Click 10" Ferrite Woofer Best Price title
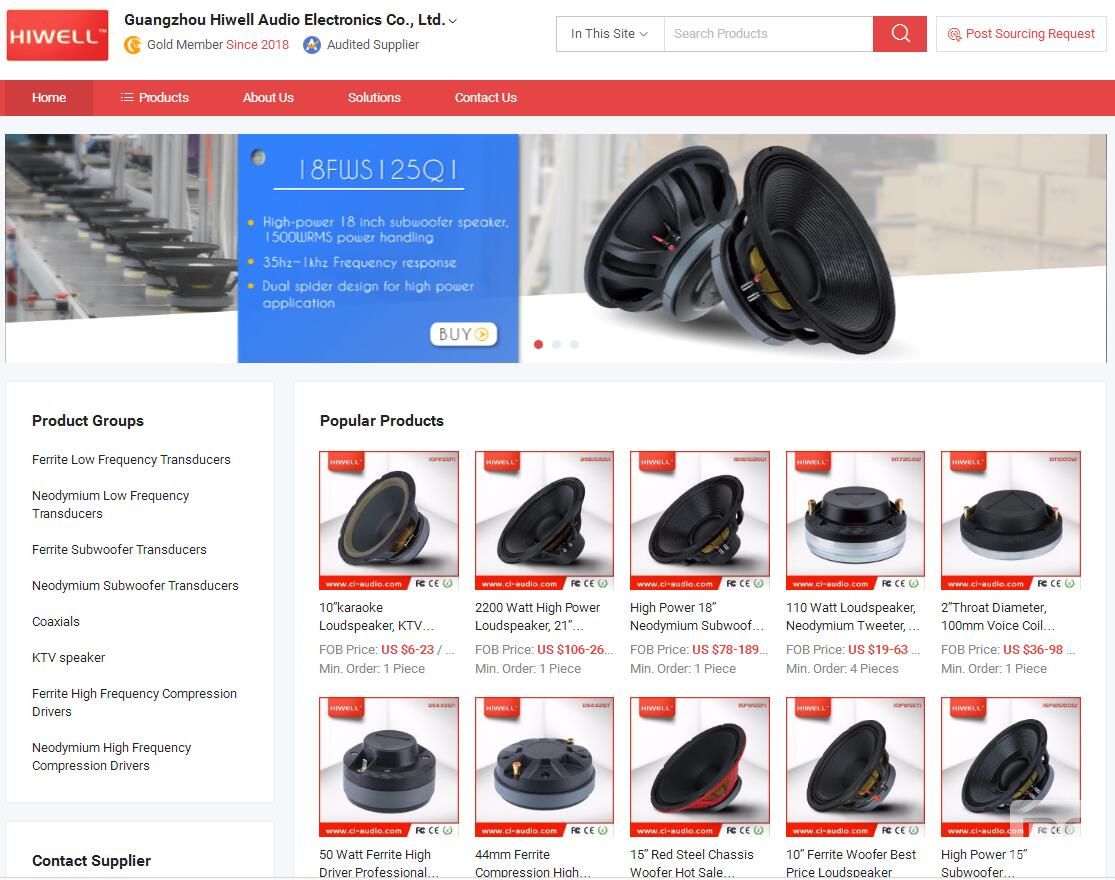The image size is (1115, 880). 851,863
